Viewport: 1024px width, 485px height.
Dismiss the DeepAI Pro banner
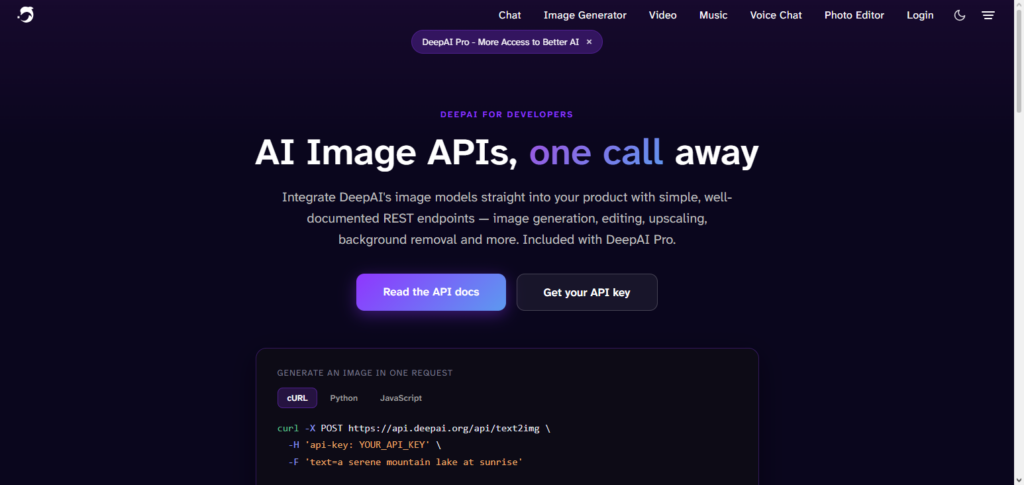pos(589,42)
